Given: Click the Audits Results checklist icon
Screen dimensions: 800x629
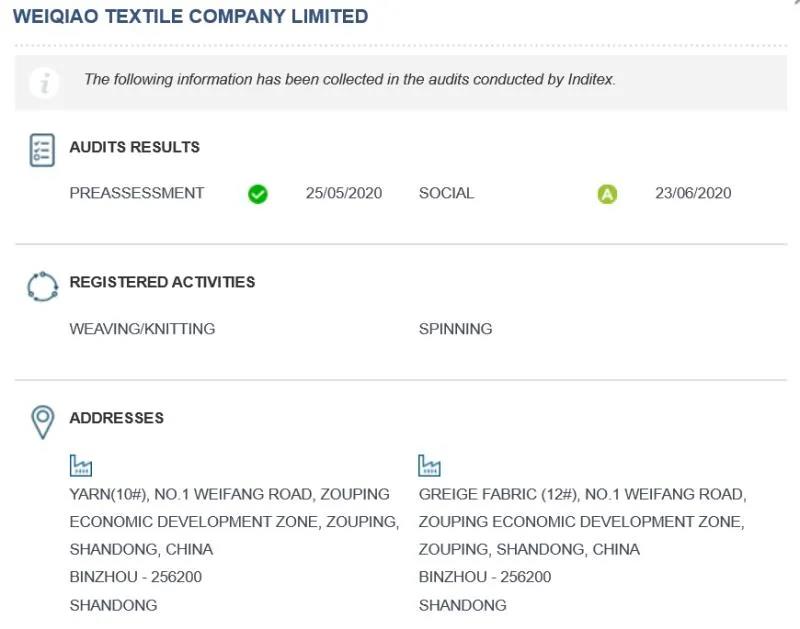Looking at the screenshot, I should 42,150.
